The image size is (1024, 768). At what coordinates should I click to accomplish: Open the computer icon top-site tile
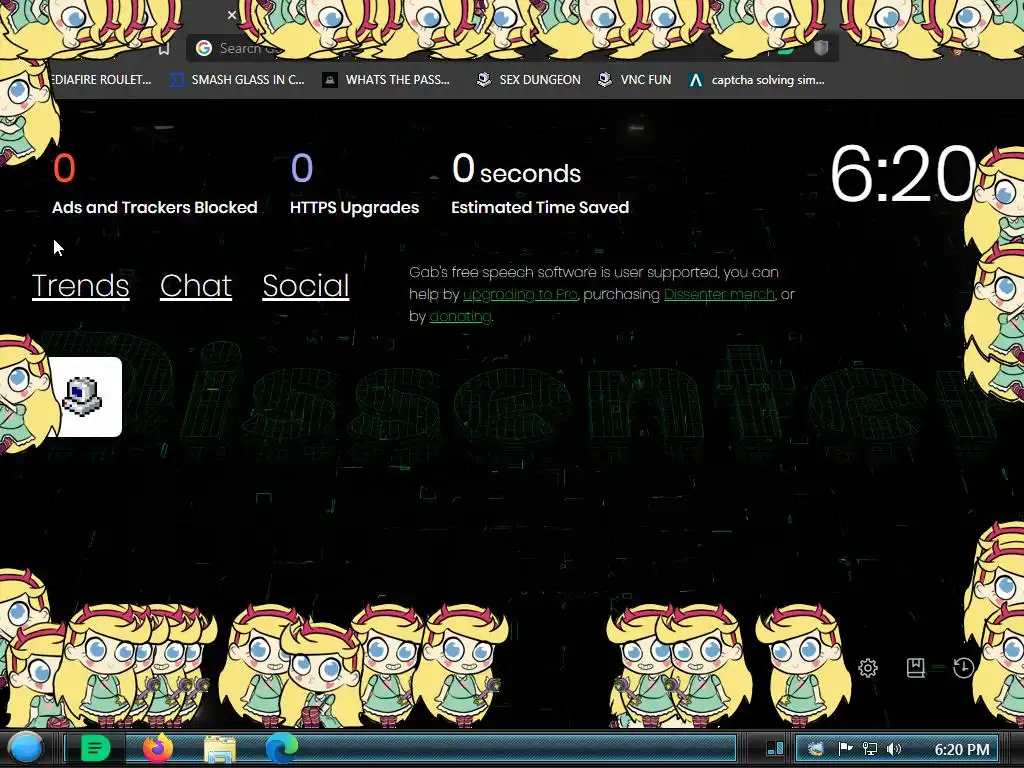coord(83,396)
